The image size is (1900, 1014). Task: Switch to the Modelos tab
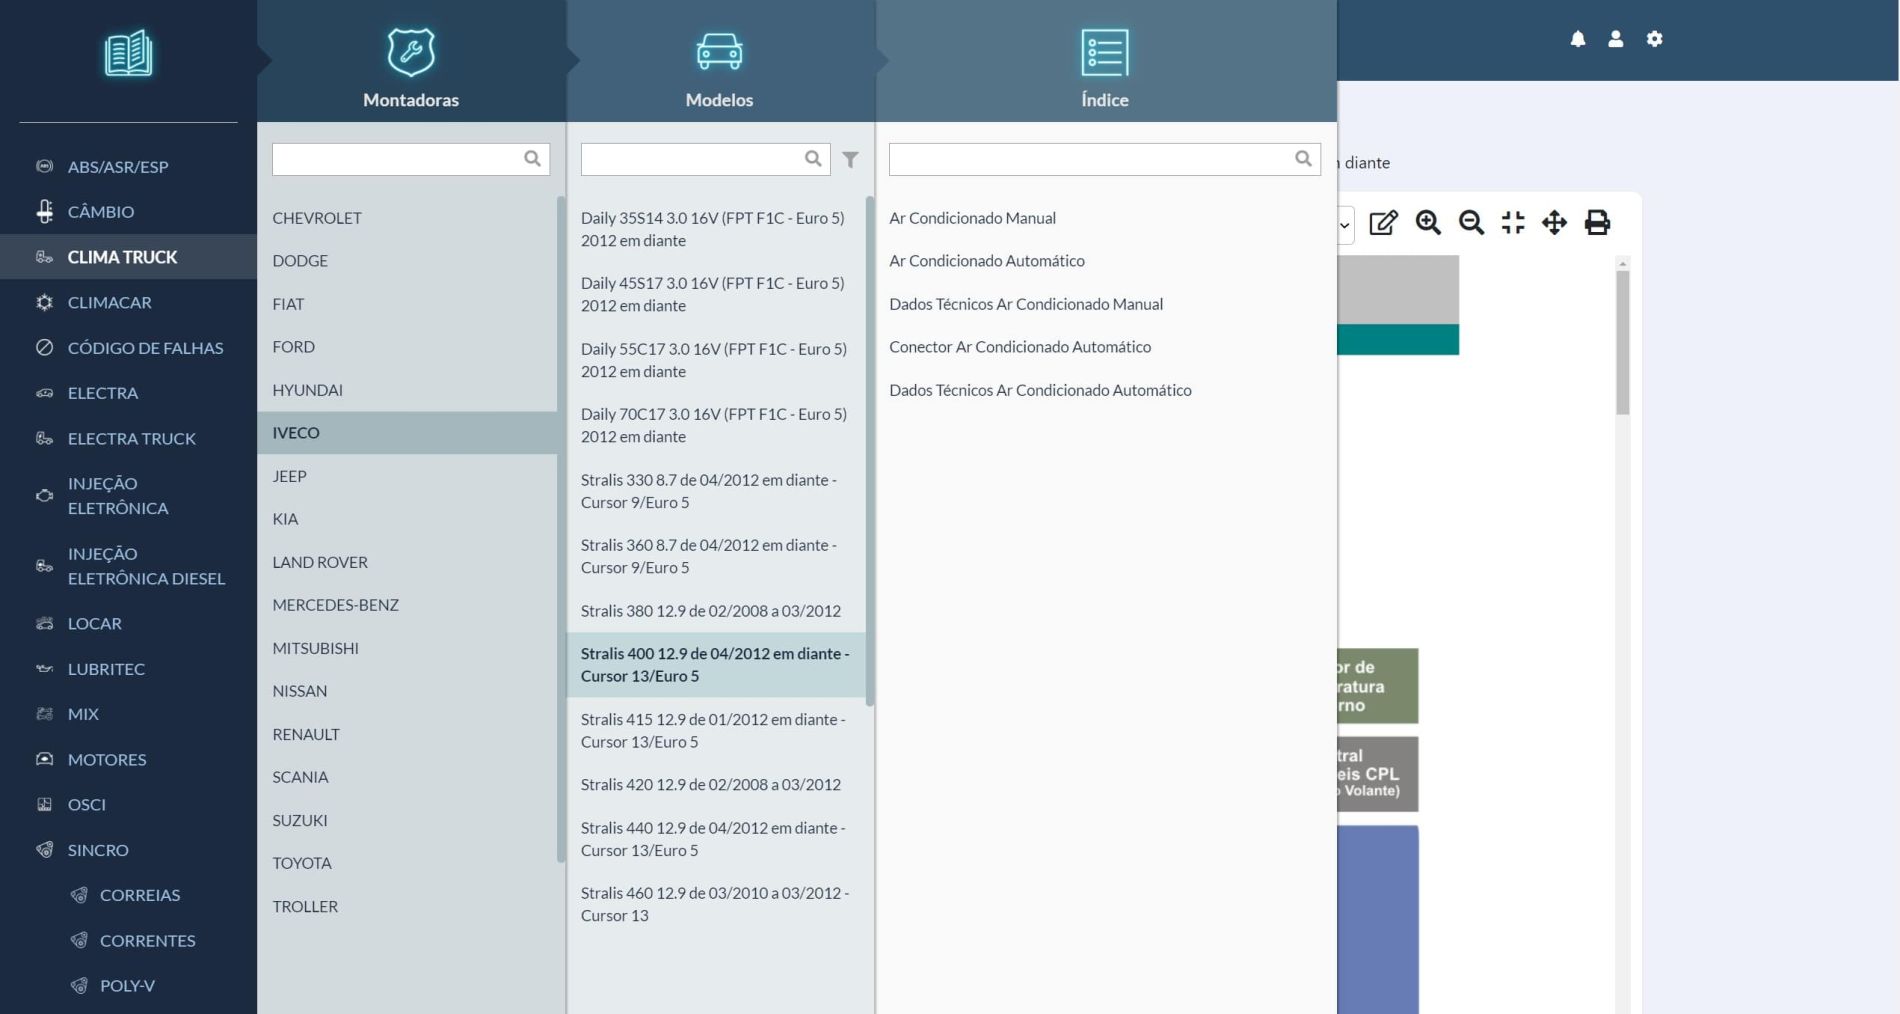[x=719, y=66]
